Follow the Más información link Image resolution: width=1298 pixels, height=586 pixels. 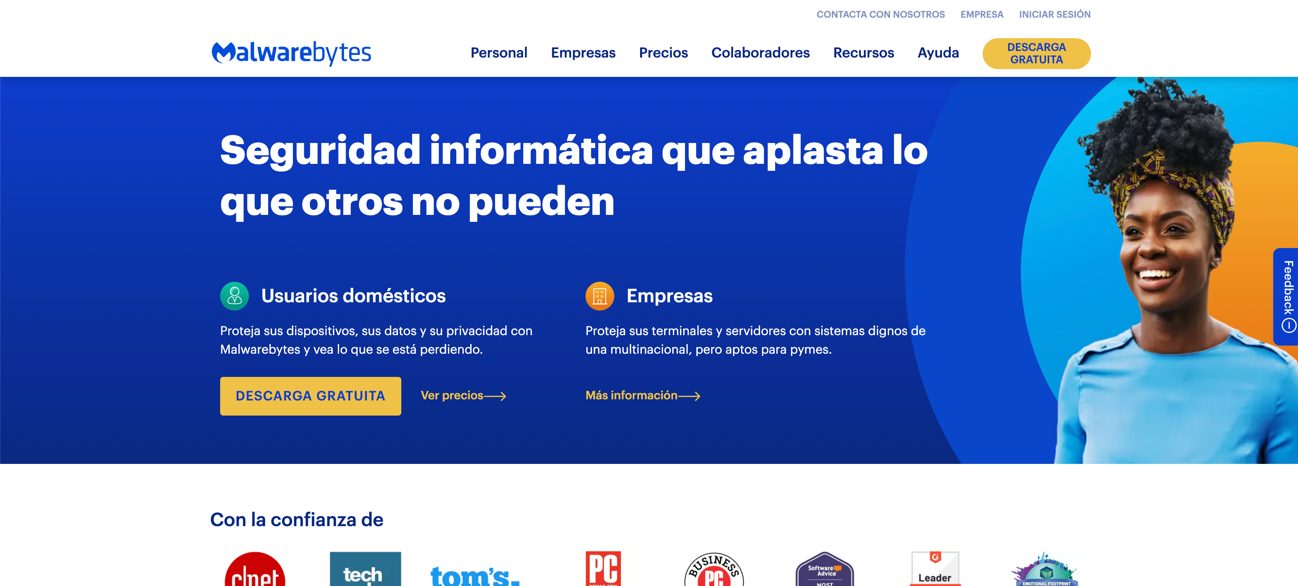coord(642,396)
